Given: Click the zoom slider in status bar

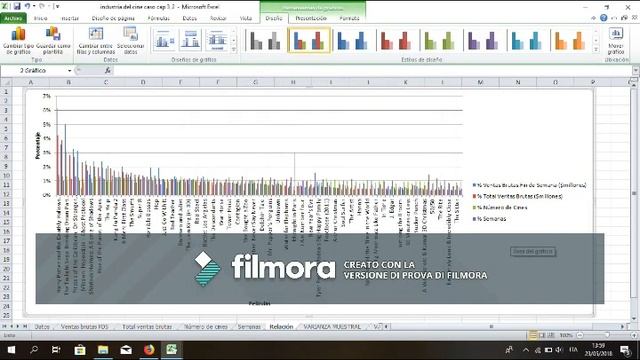Looking at the screenshot, I should (607, 335).
